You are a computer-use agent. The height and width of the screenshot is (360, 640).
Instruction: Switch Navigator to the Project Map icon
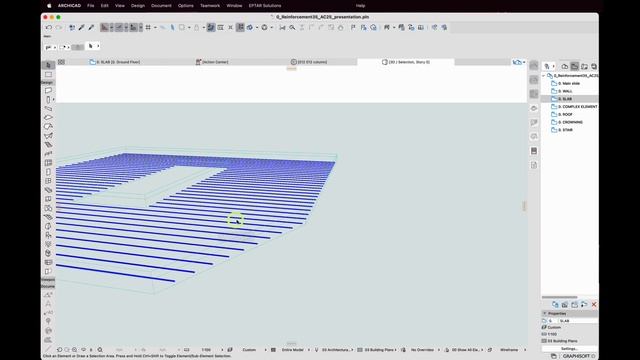[x=565, y=66]
